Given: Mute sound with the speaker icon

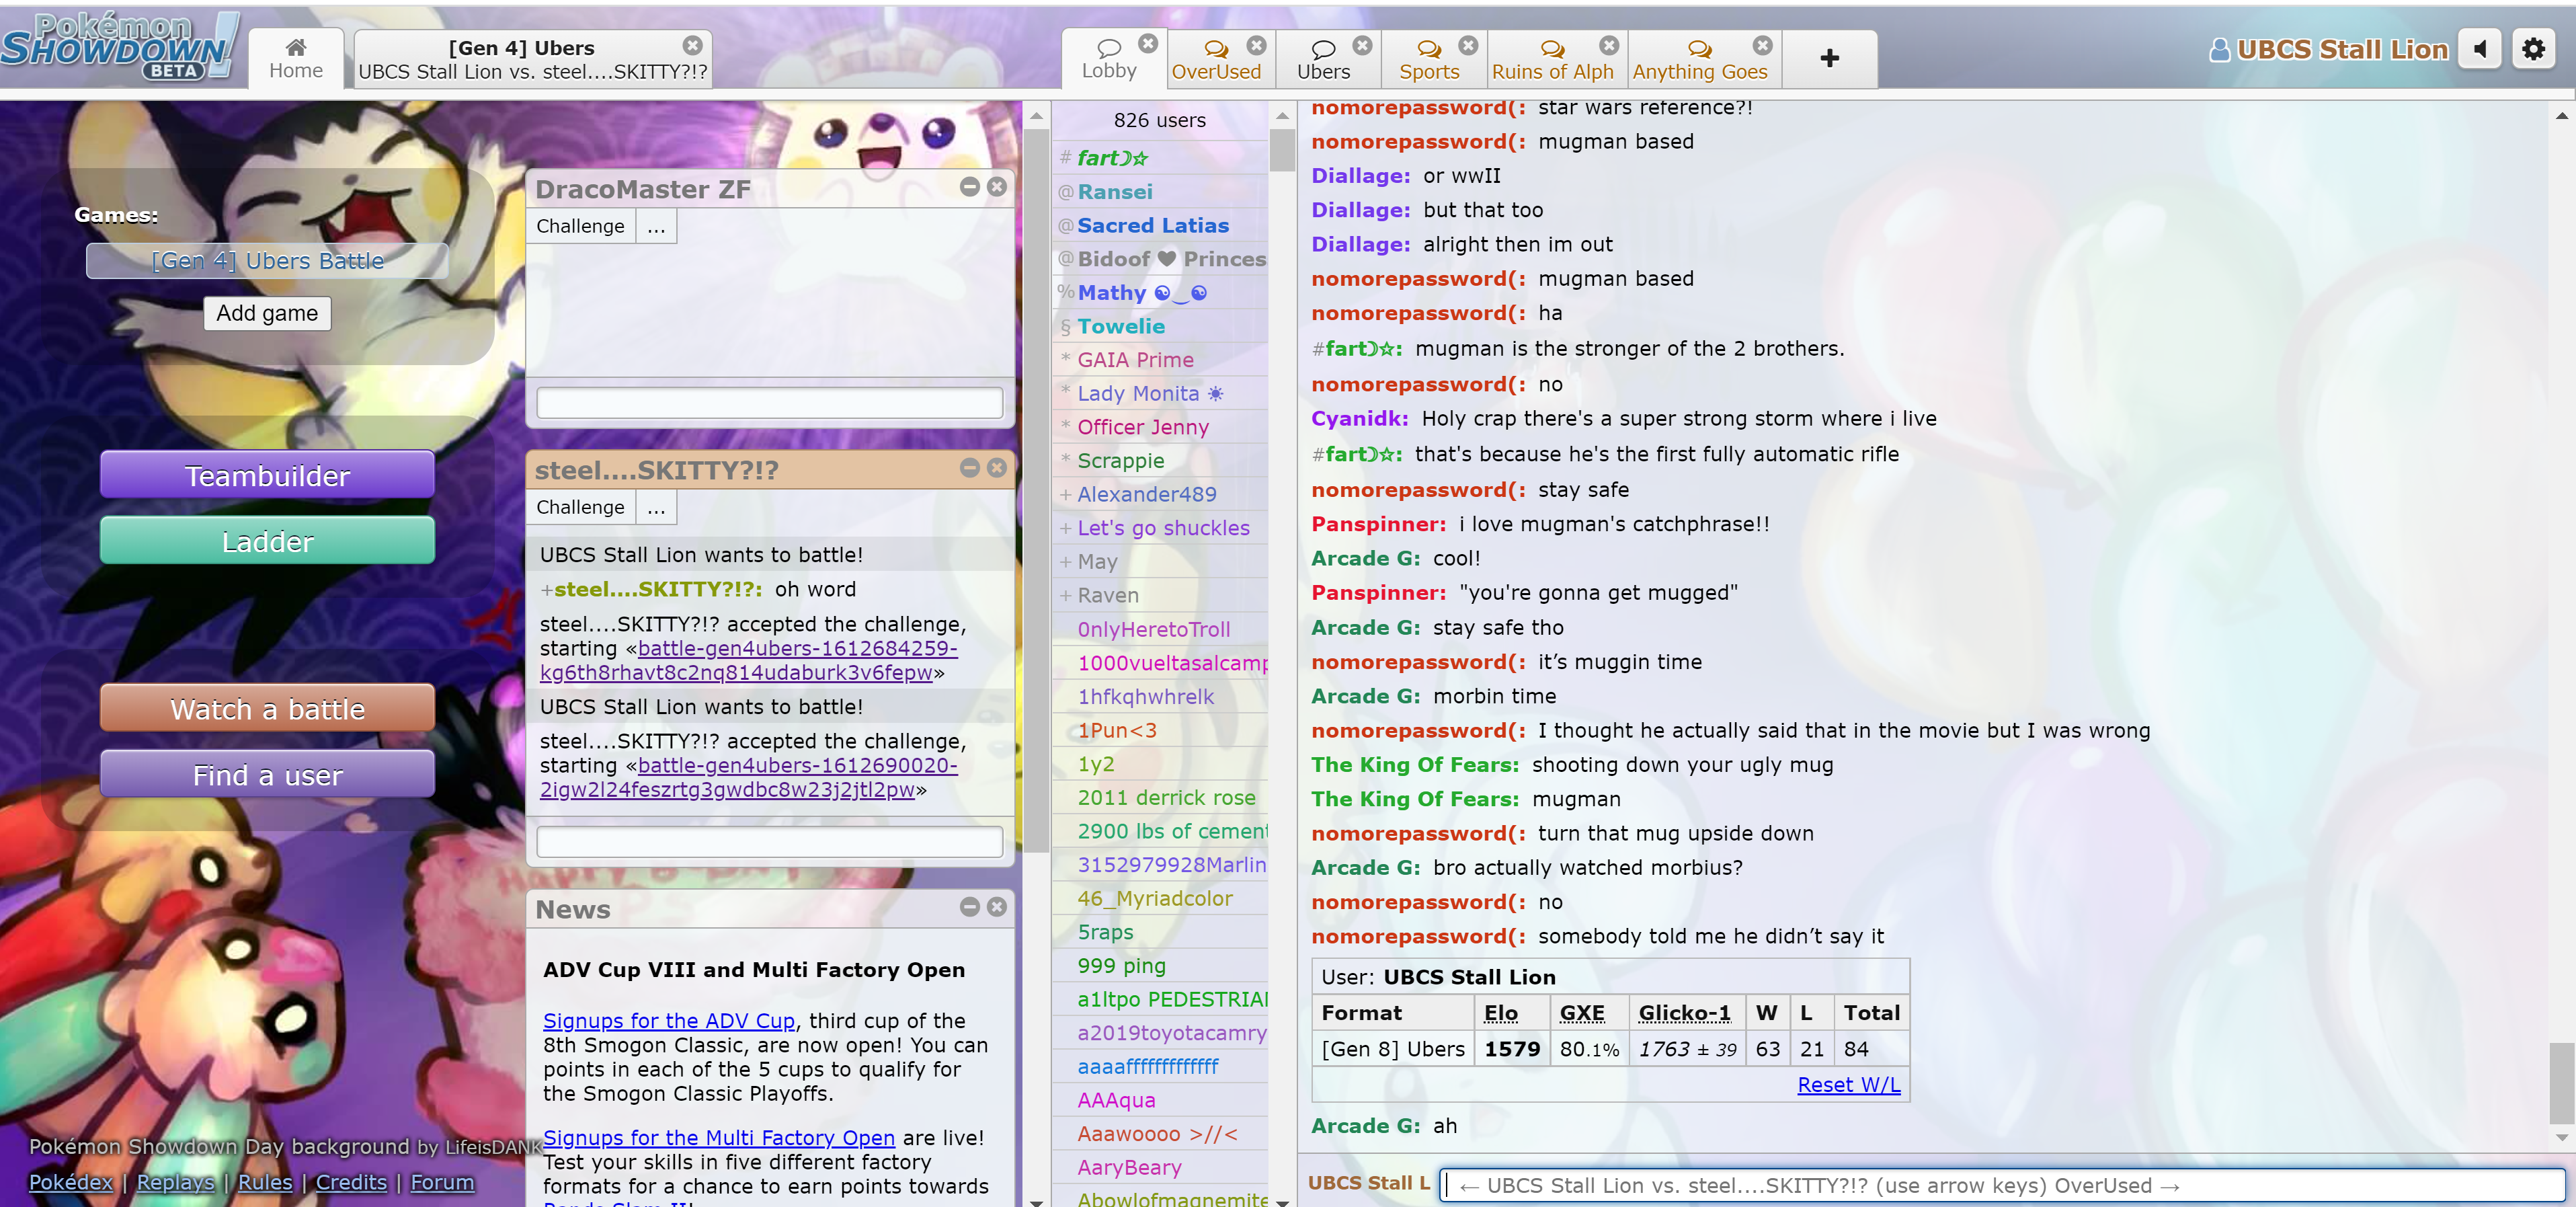Looking at the screenshot, I should (x=2480, y=50).
